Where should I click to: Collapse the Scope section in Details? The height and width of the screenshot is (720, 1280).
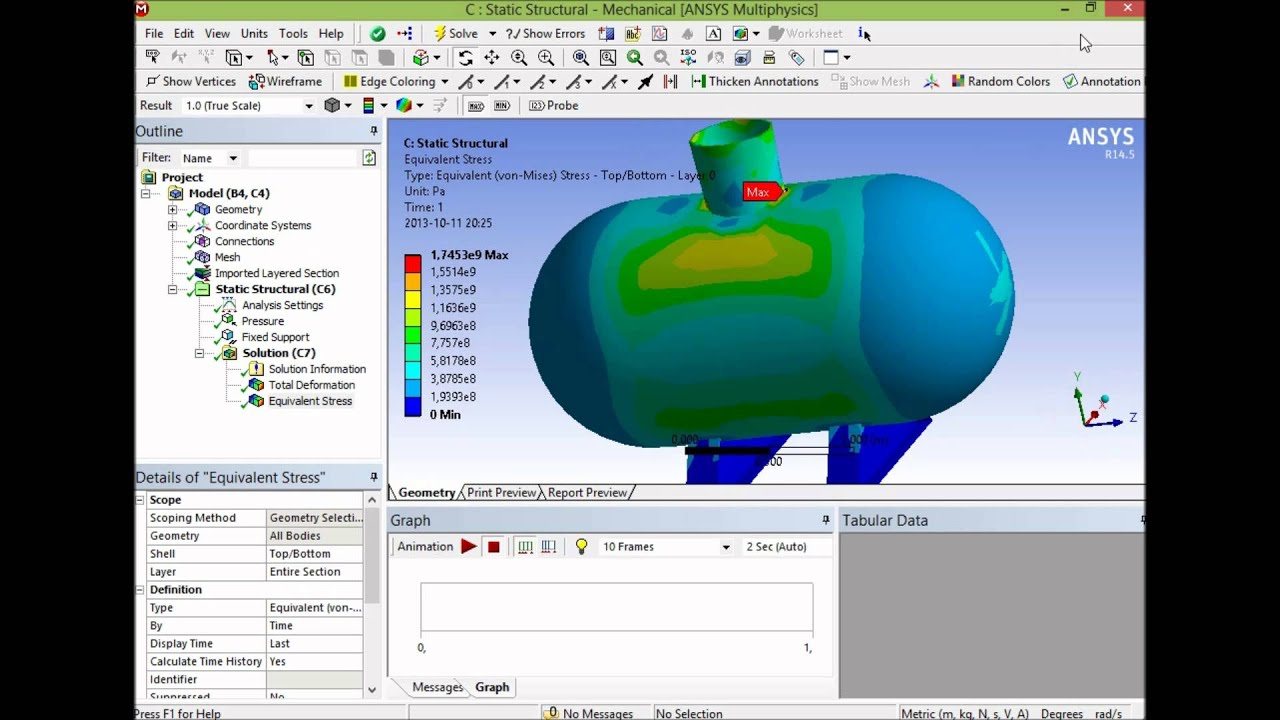pyautogui.click(x=140, y=500)
